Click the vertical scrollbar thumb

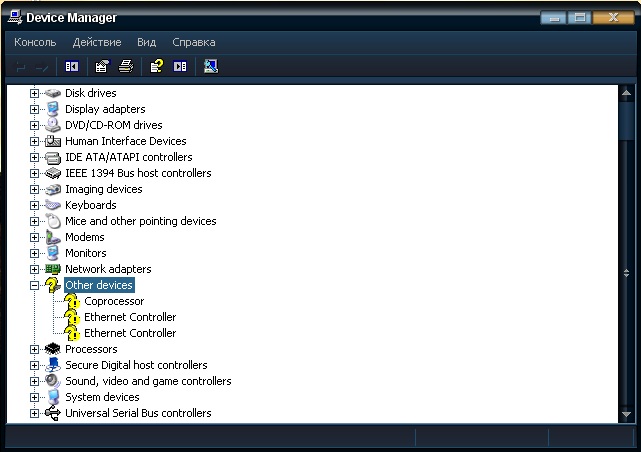pyautogui.click(x=626, y=121)
